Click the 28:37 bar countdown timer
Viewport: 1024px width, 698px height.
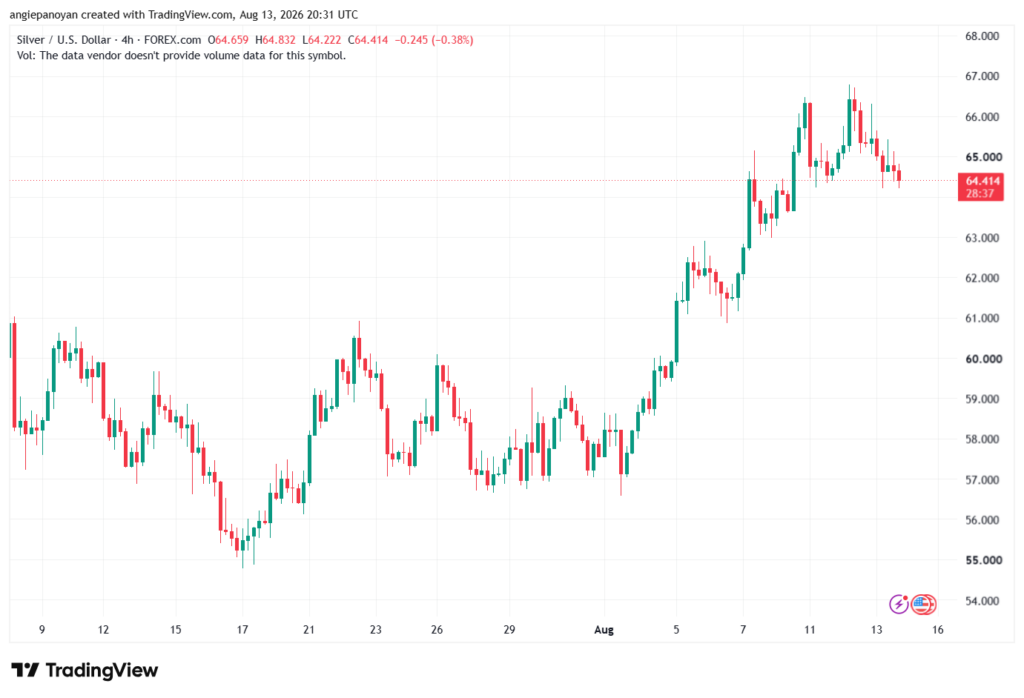(x=980, y=194)
